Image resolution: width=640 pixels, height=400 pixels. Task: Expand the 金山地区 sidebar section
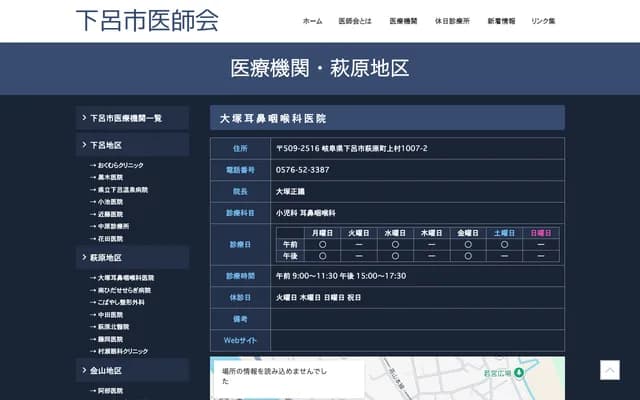(132, 371)
